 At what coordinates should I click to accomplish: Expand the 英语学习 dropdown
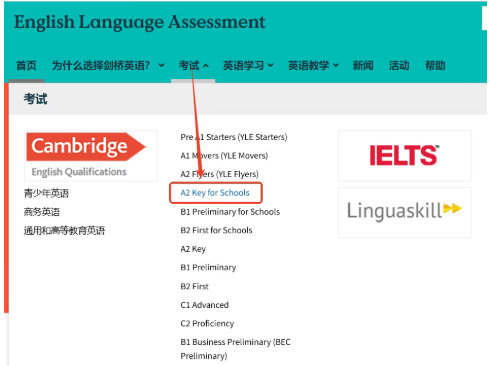248,65
